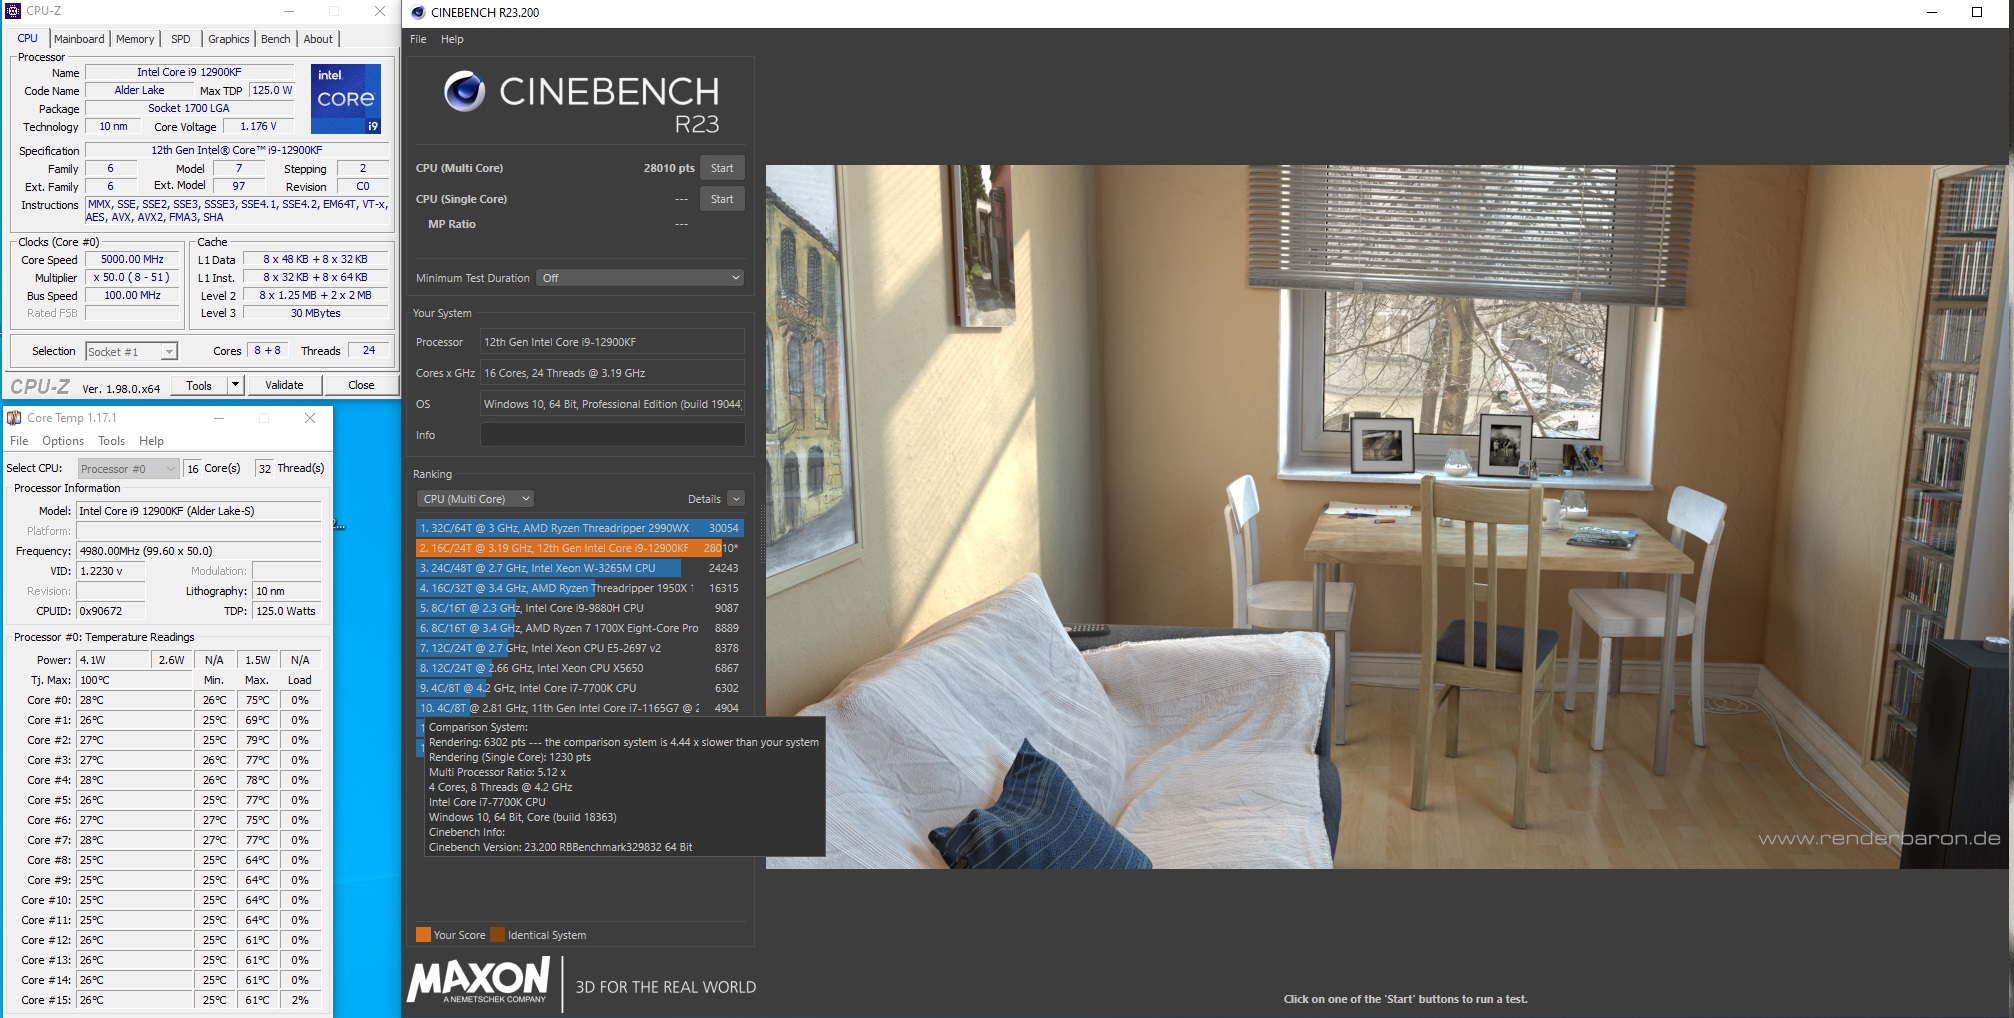Click the 28010 pts multi core score
Viewport: 2014px width, 1018px height.
tap(669, 168)
